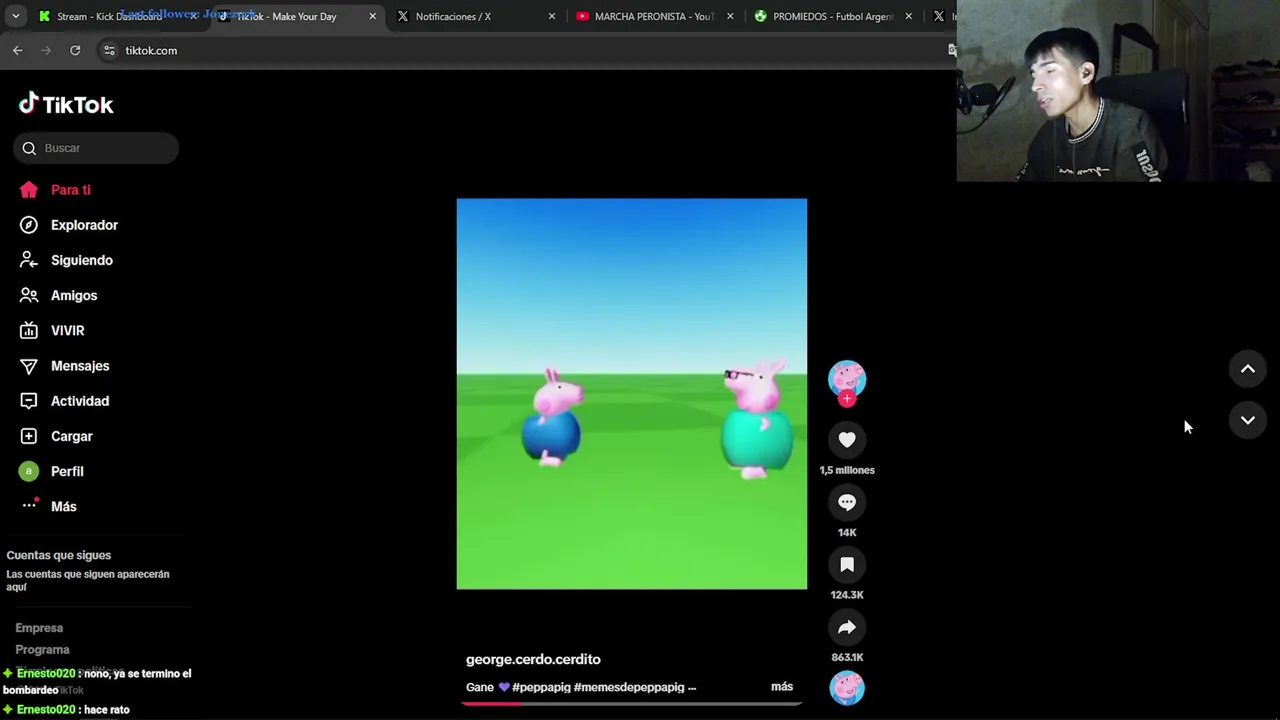
Task: Switch to PROMEDIOS Futbol Argentino tab
Action: (x=832, y=16)
